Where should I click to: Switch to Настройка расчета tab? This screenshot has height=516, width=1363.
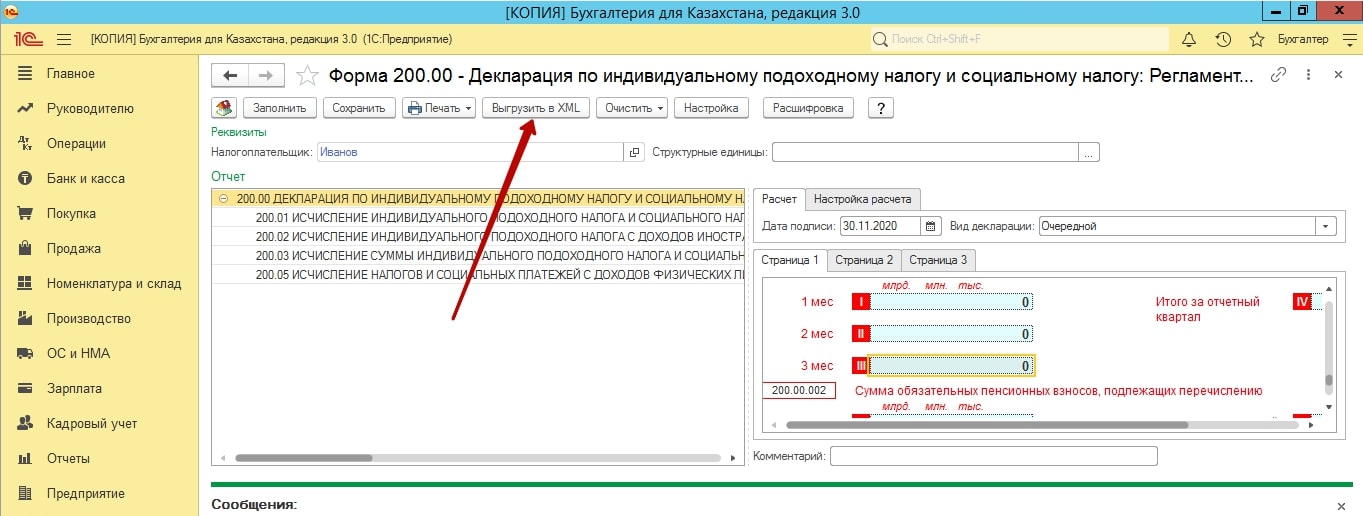[x=863, y=199]
